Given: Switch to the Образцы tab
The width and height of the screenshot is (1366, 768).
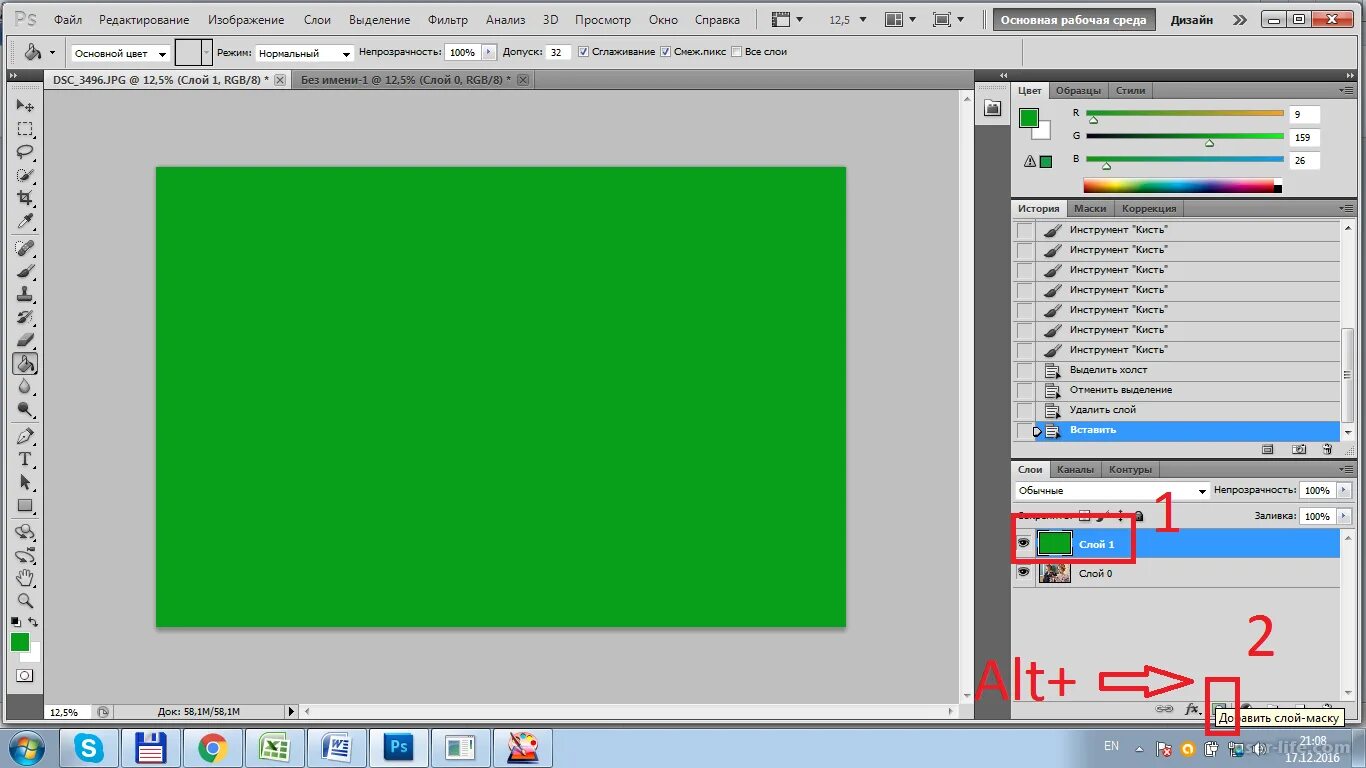Looking at the screenshot, I should 1078,90.
